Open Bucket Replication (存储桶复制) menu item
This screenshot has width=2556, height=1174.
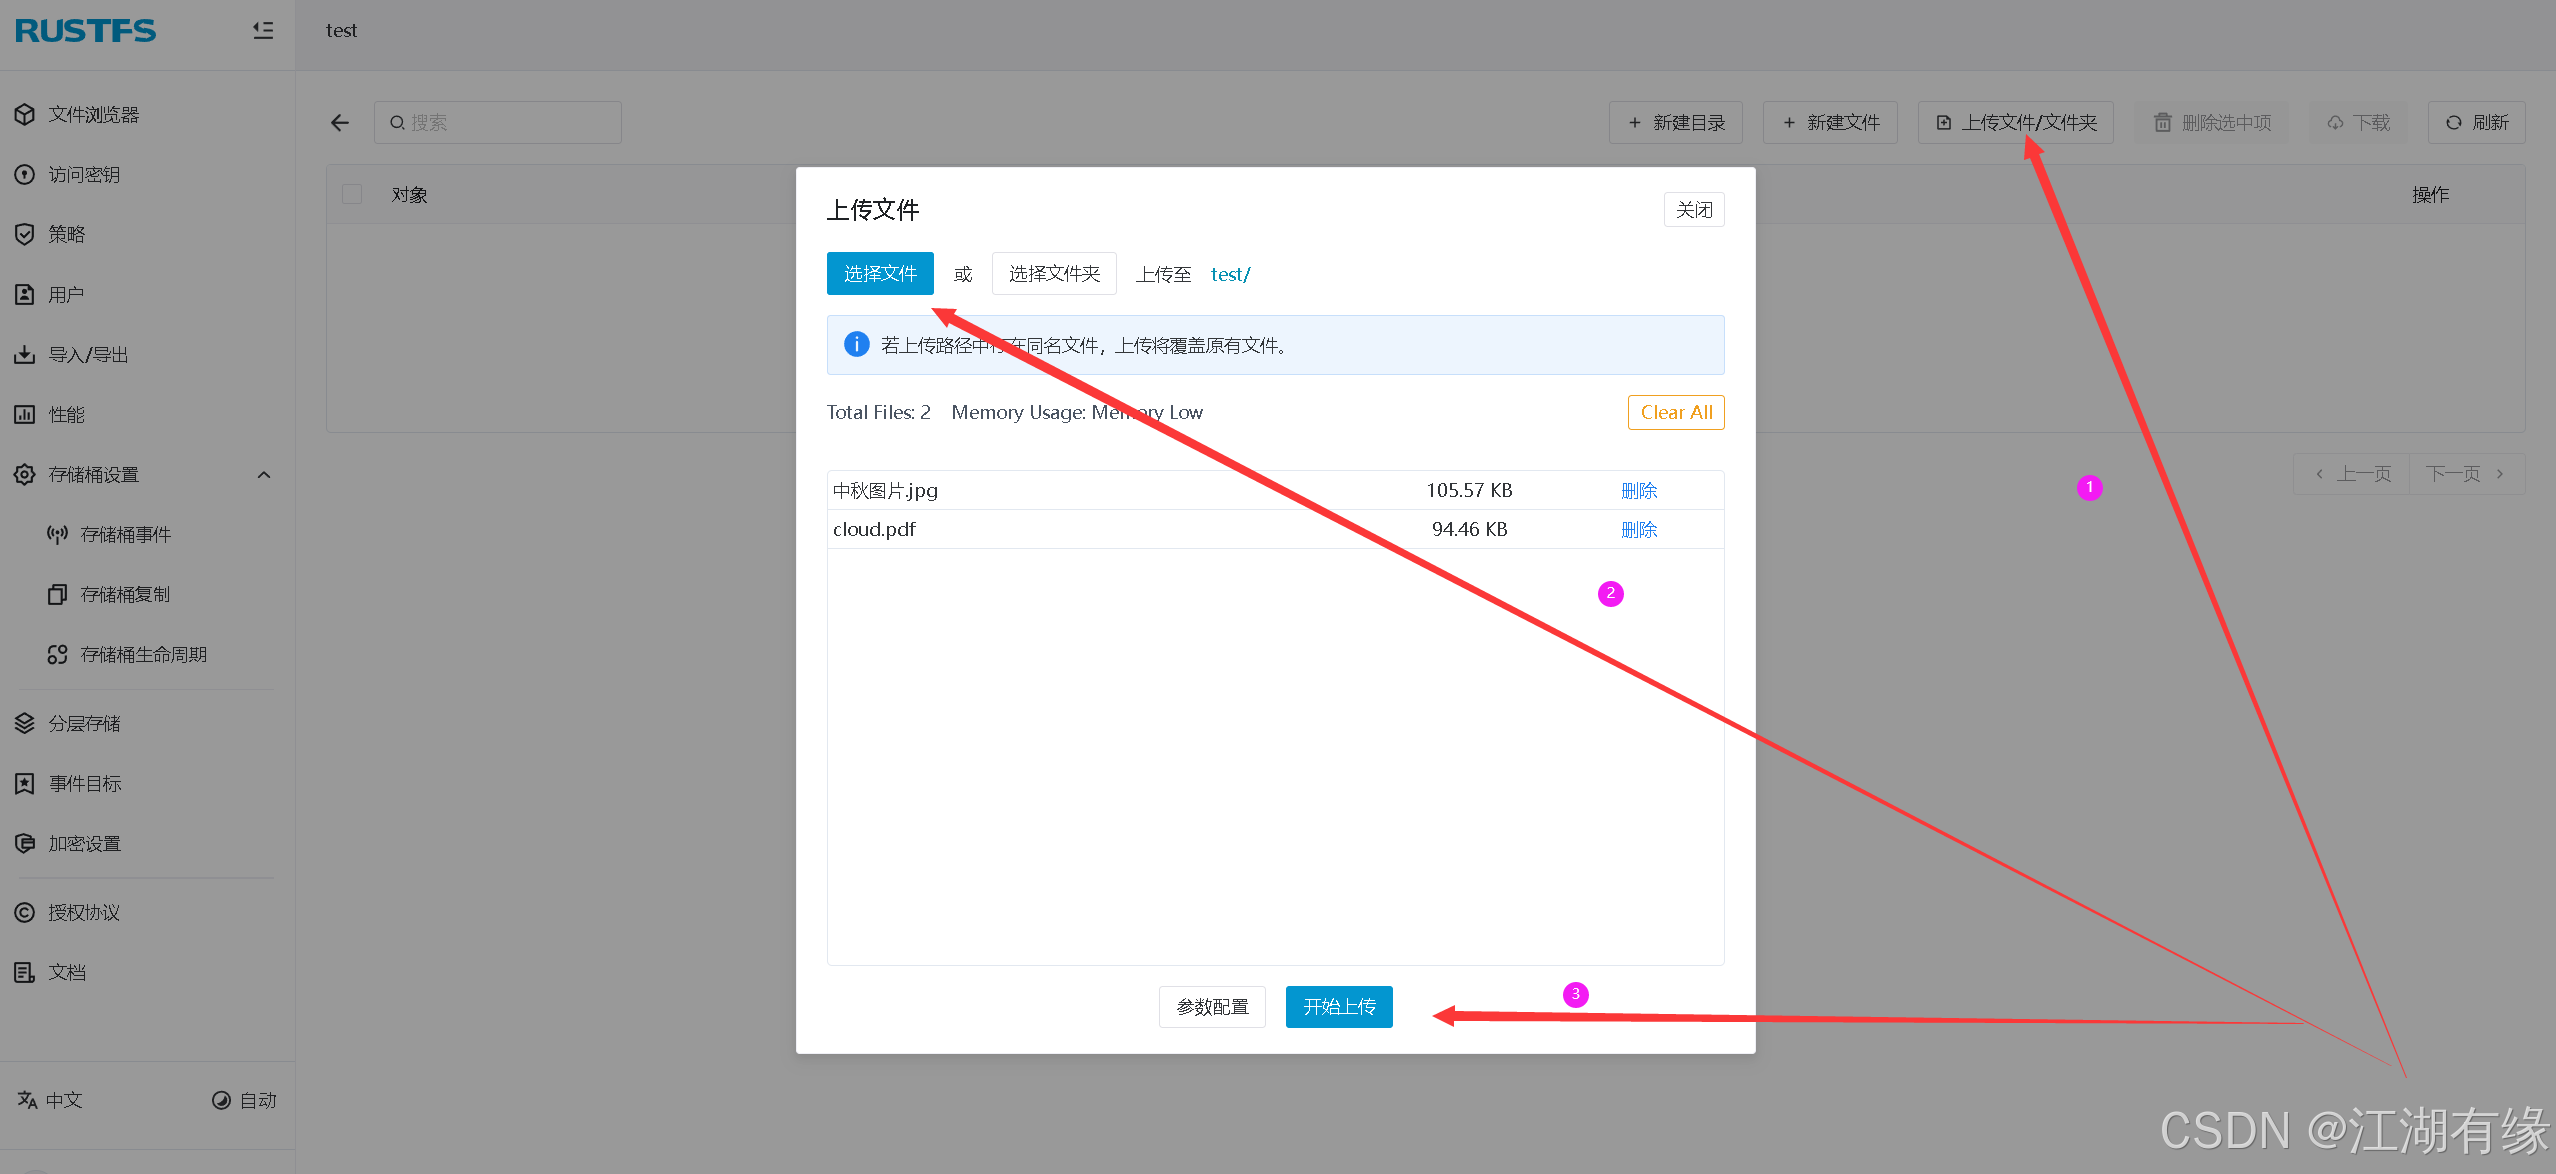pos(125,594)
